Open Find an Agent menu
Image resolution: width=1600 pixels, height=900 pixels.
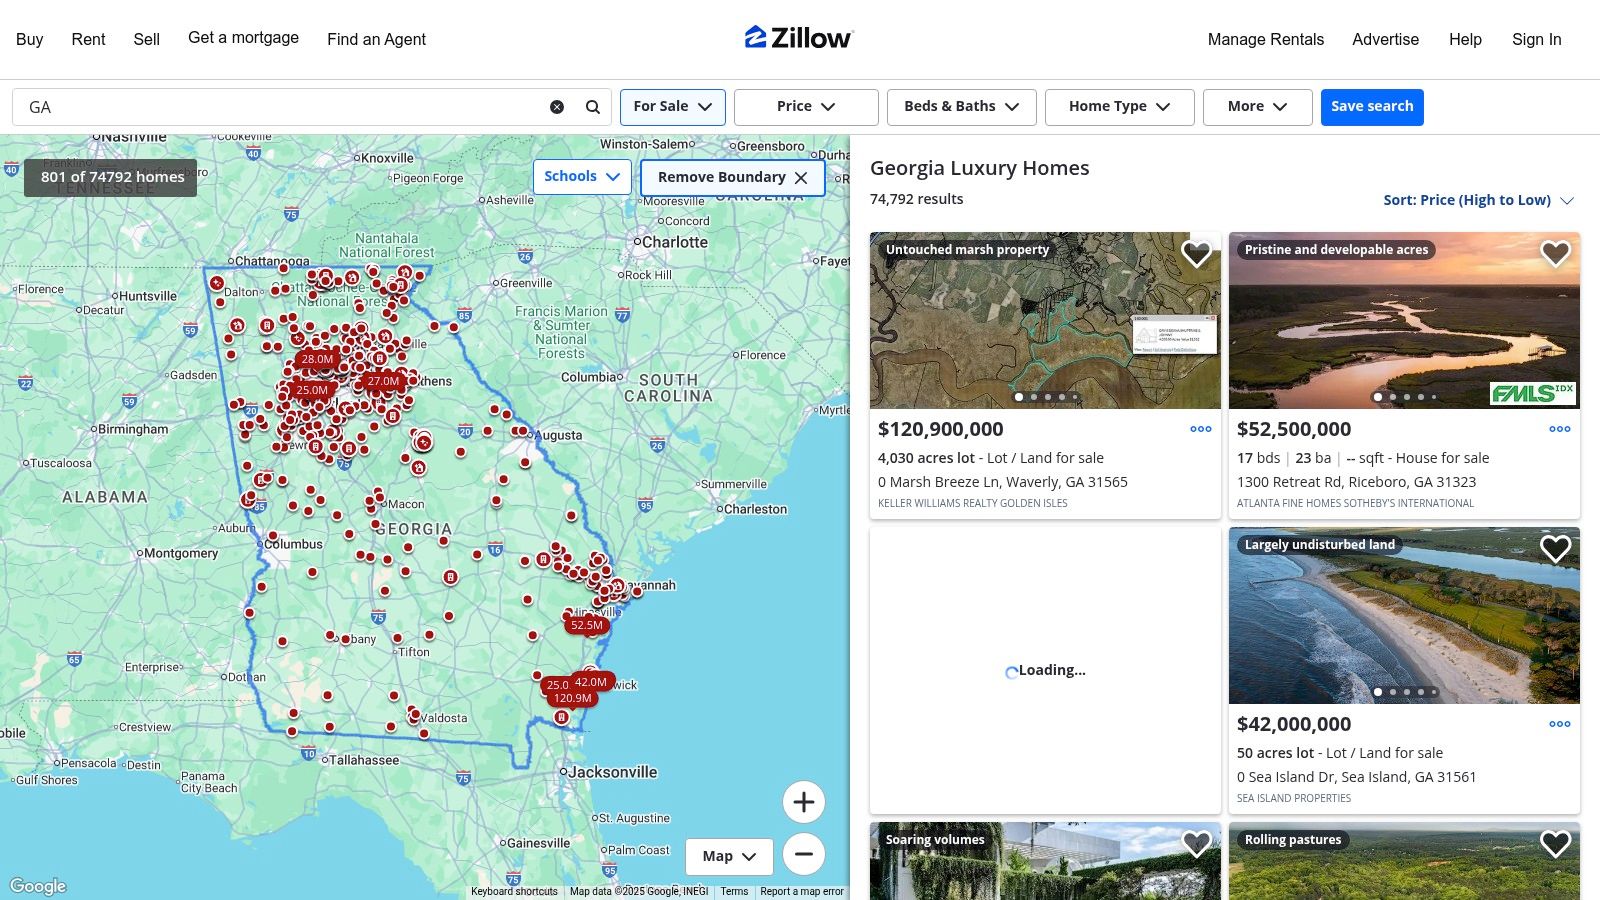click(x=376, y=39)
